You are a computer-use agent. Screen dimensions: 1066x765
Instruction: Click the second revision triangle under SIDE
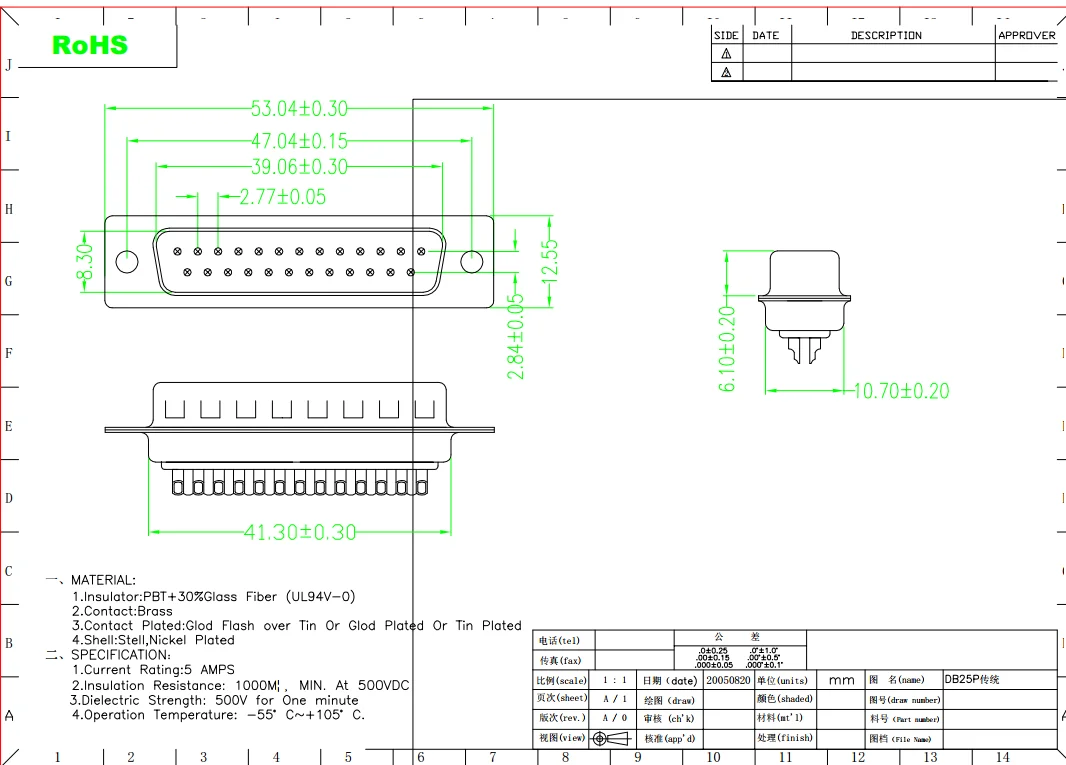tap(726, 72)
